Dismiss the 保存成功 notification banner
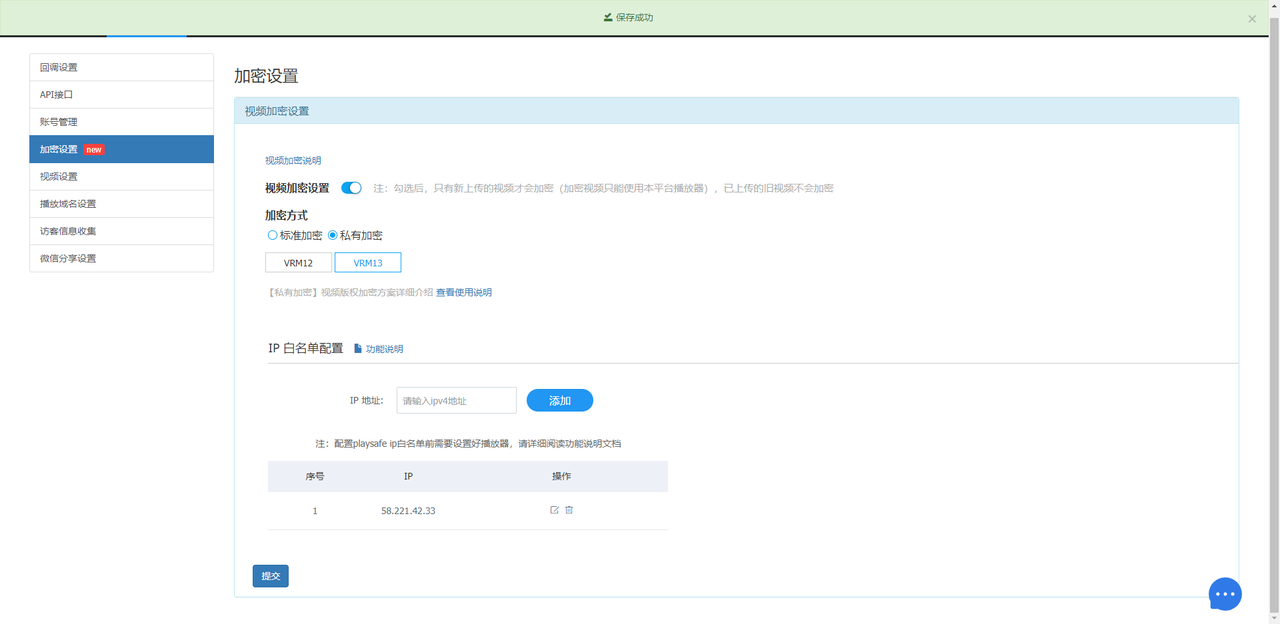The height and width of the screenshot is (624, 1280). click(x=1252, y=18)
